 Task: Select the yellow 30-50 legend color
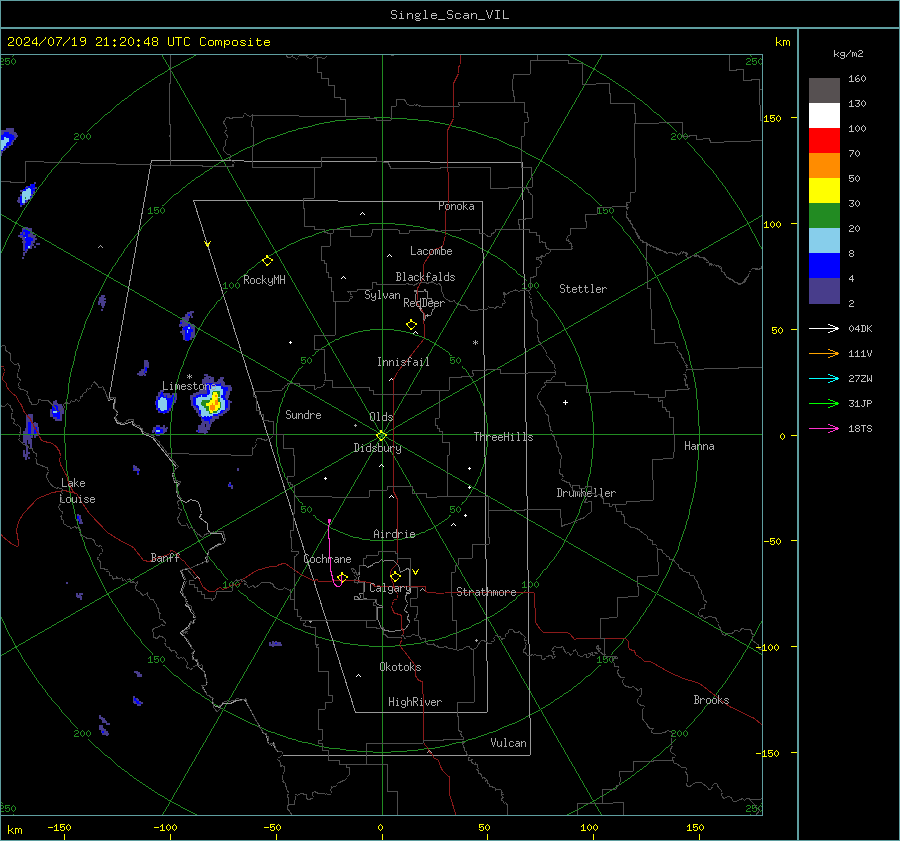(824, 191)
